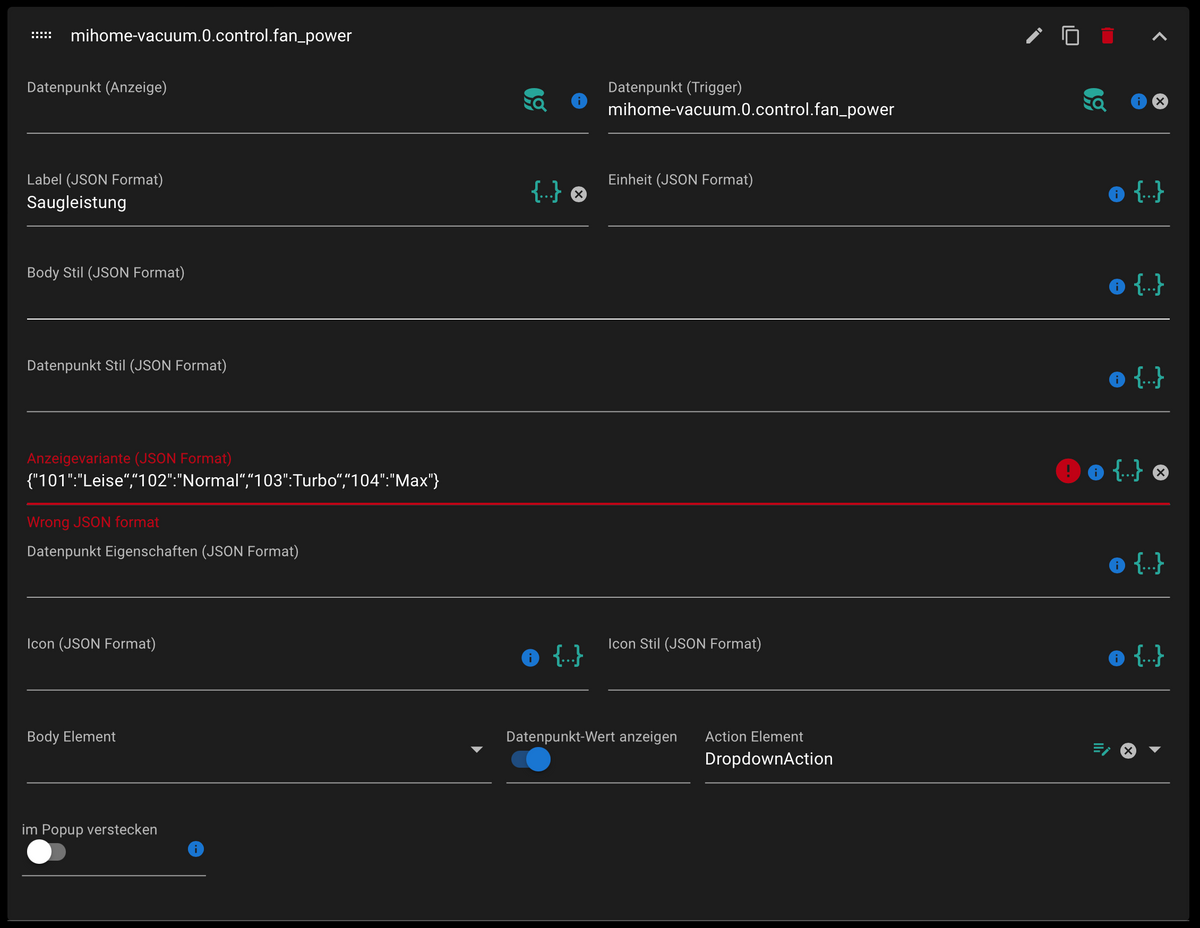The width and height of the screenshot is (1200, 928).
Task: Clear the Saugleistung label value
Action: (579, 194)
